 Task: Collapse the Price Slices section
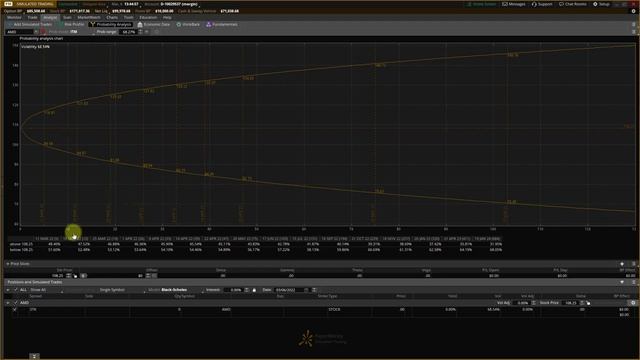(x=8, y=264)
